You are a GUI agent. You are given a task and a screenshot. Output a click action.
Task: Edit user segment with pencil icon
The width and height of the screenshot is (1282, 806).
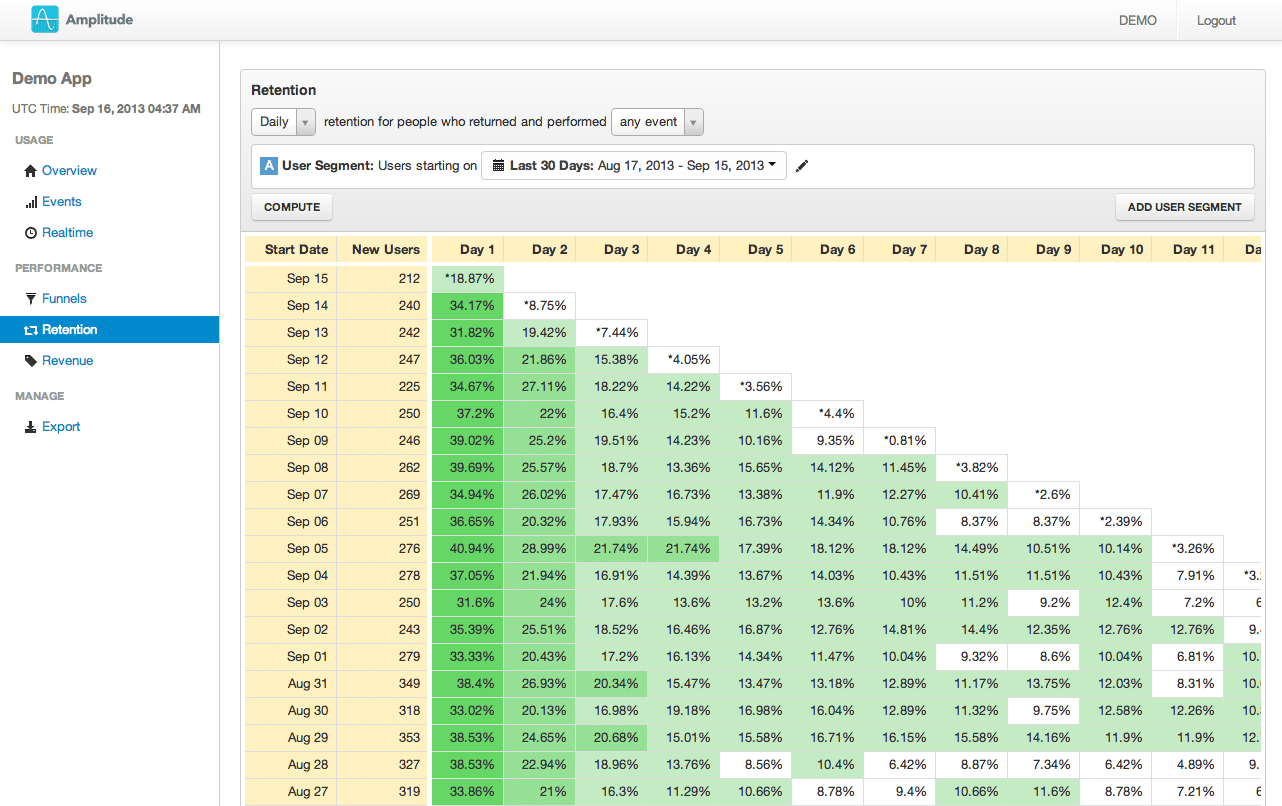tap(802, 166)
